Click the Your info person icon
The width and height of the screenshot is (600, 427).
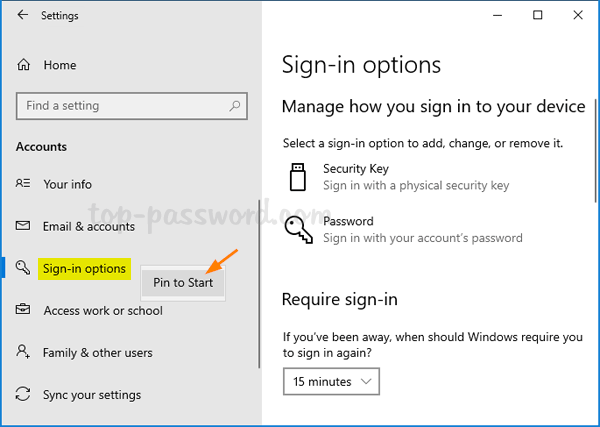tap(24, 184)
